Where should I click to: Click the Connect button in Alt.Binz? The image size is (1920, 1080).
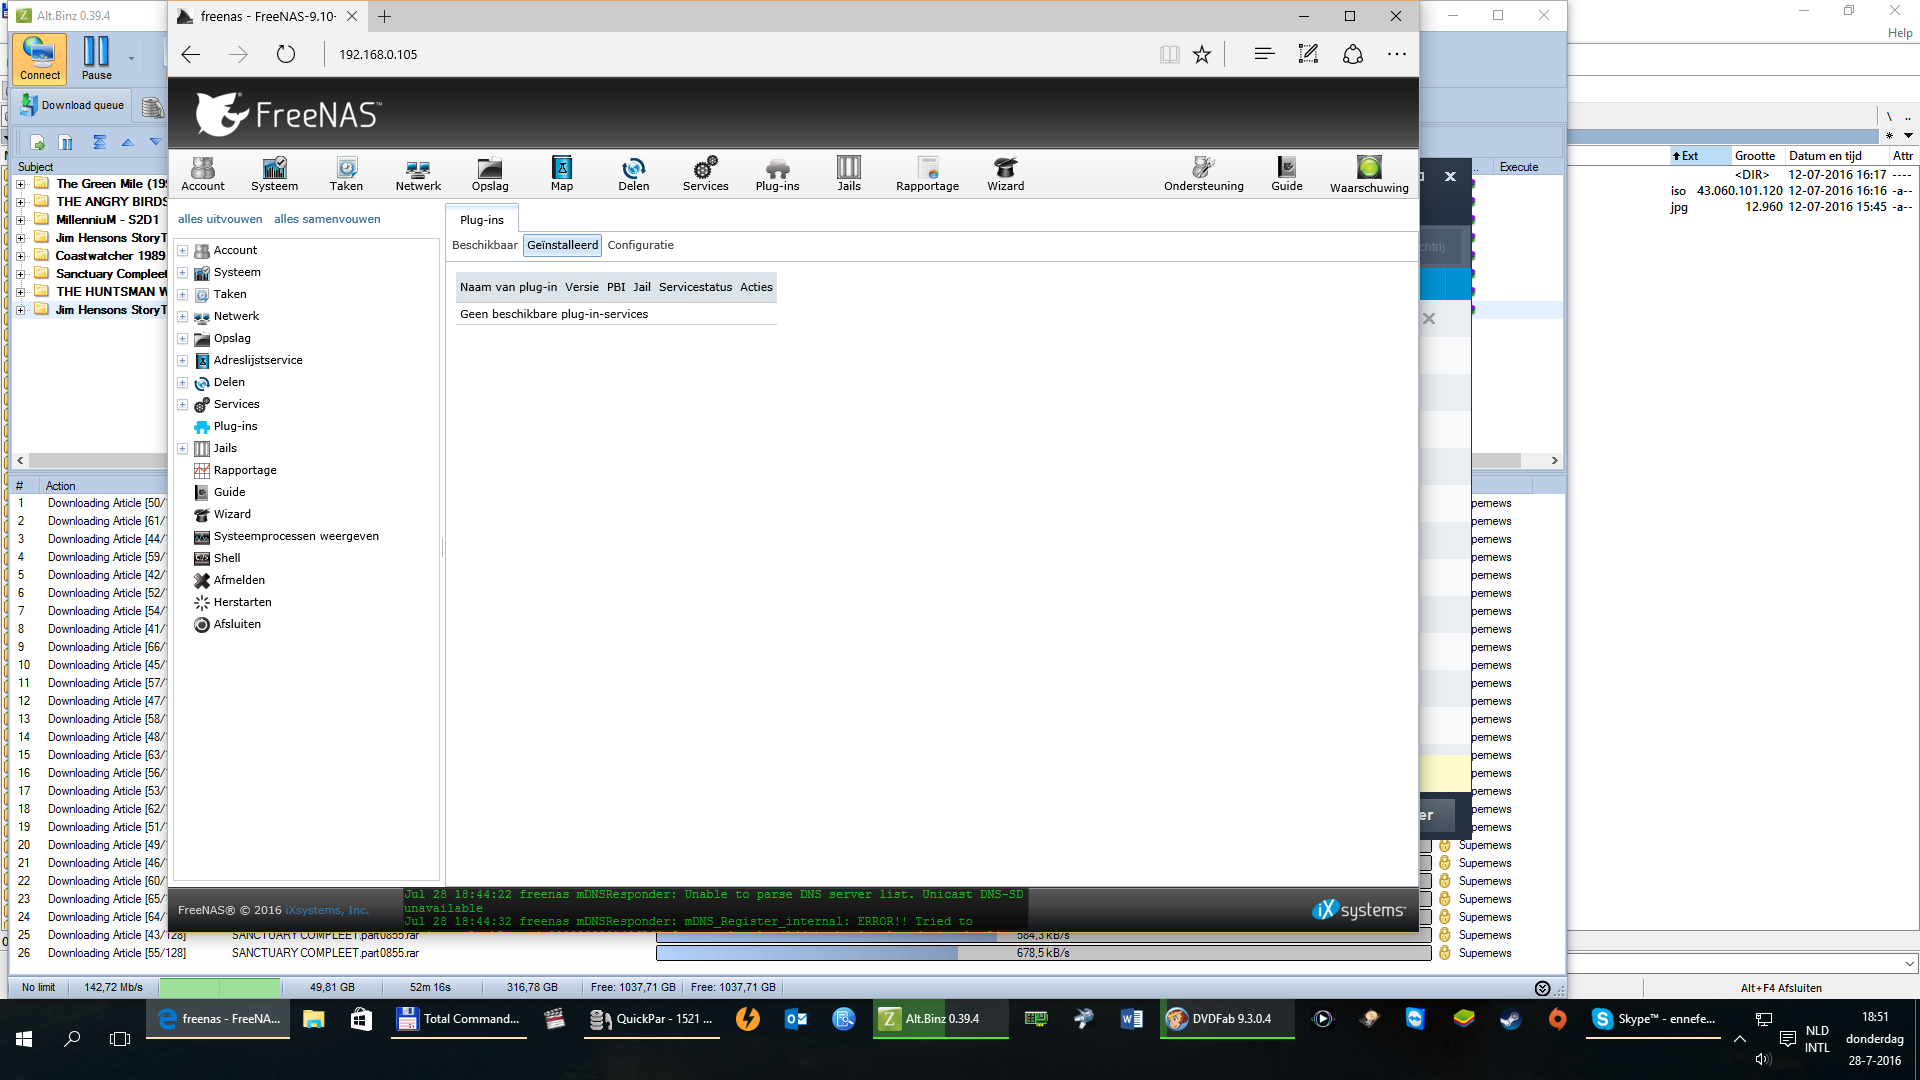[x=40, y=58]
